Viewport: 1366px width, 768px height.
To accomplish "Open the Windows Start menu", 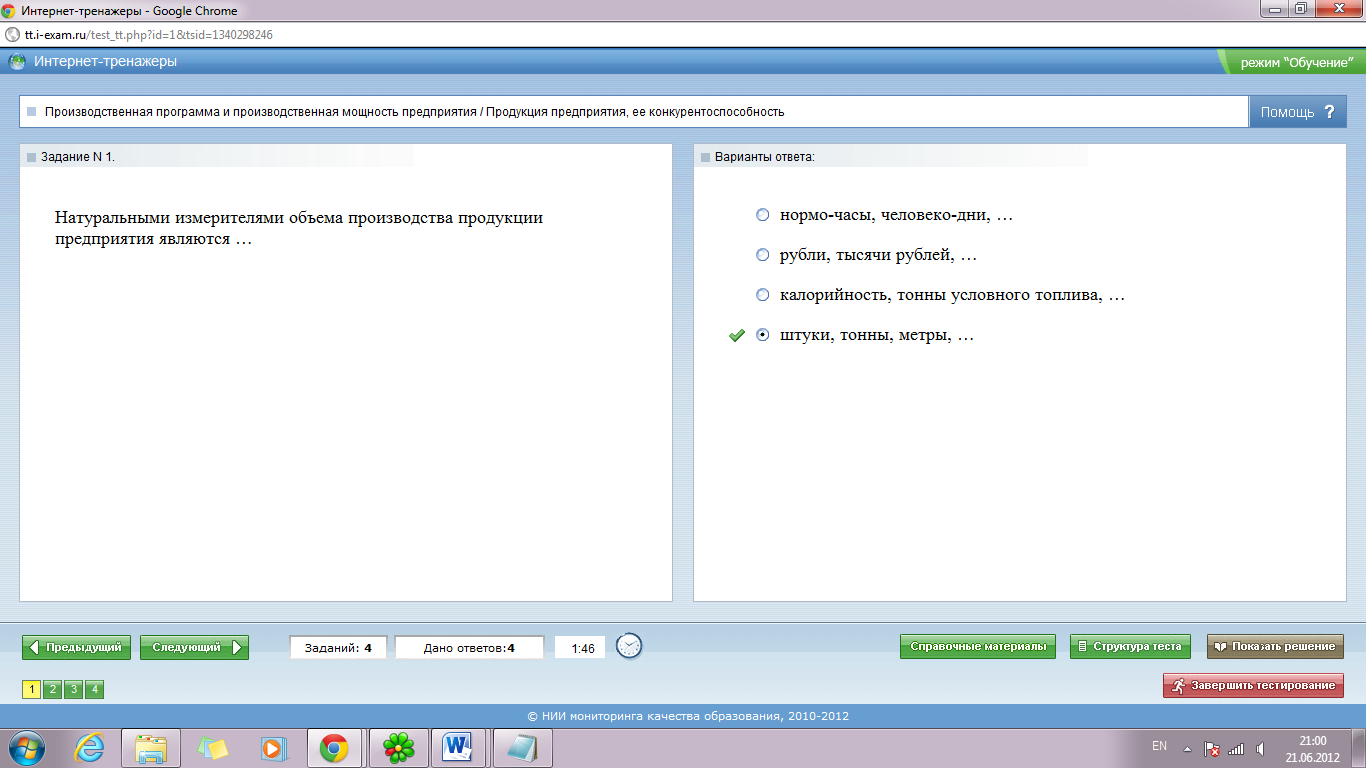I will click(x=27, y=747).
